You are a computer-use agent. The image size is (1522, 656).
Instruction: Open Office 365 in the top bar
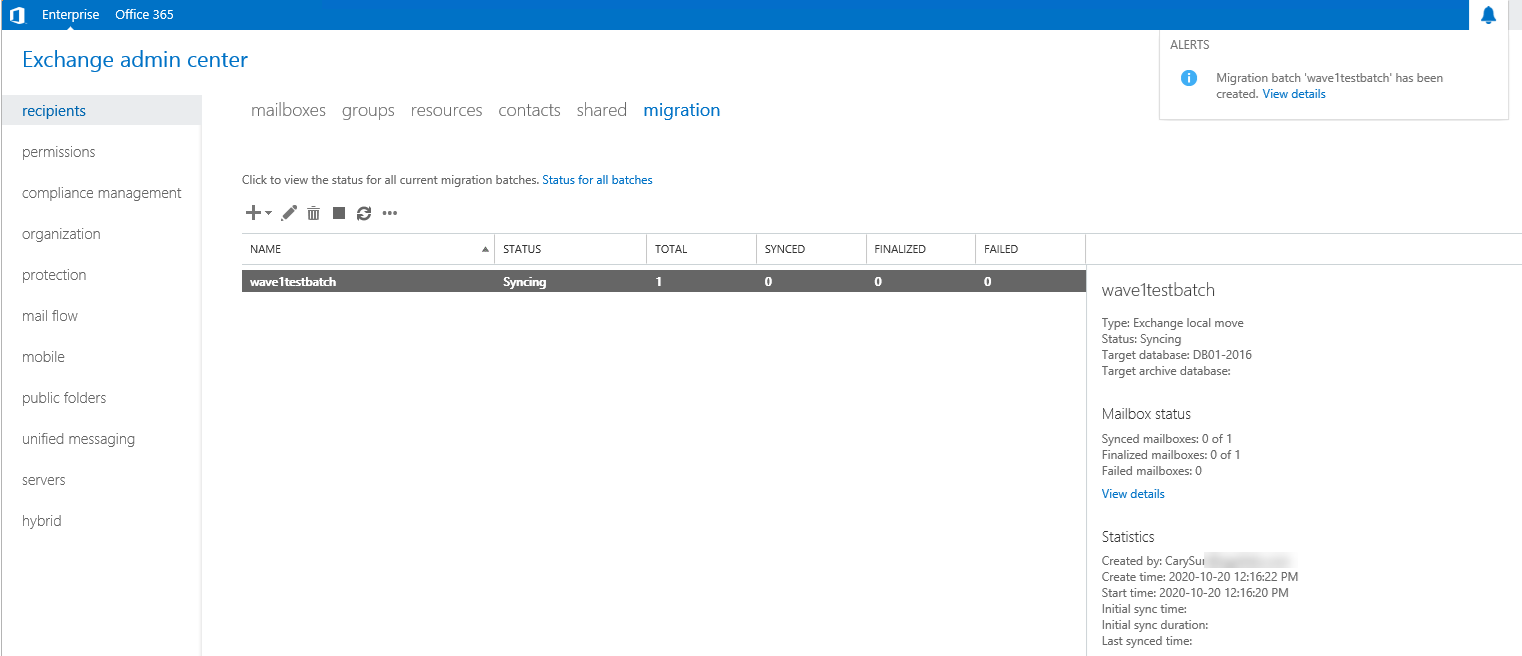point(143,15)
